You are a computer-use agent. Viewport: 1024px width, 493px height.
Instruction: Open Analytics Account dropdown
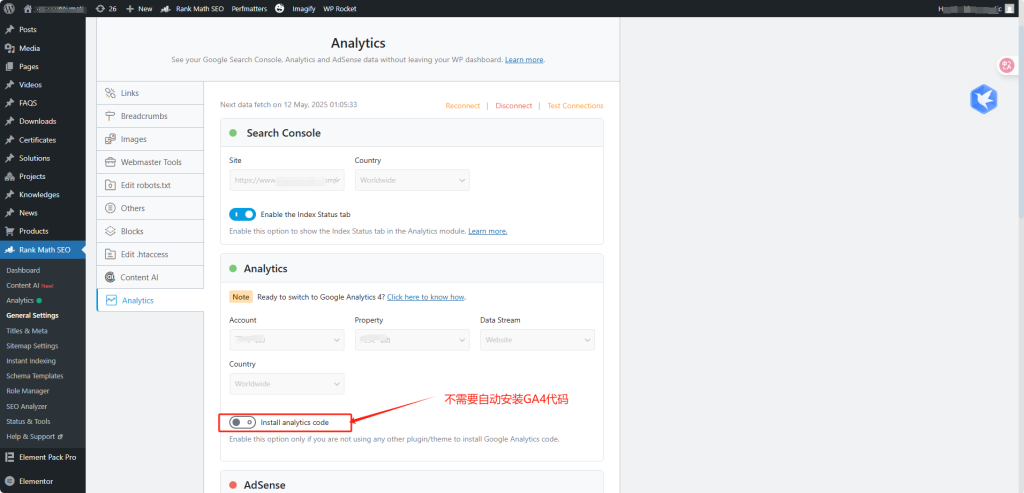287,340
